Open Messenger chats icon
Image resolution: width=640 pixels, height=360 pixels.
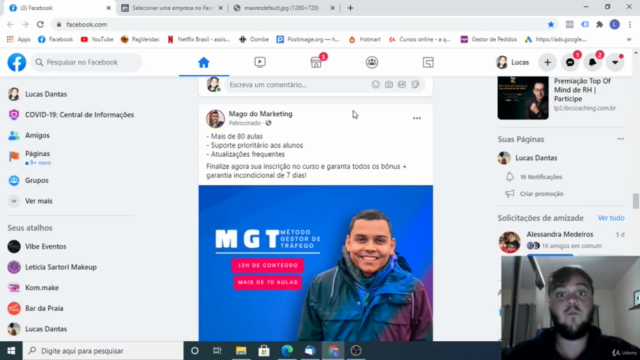coord(570,62)
